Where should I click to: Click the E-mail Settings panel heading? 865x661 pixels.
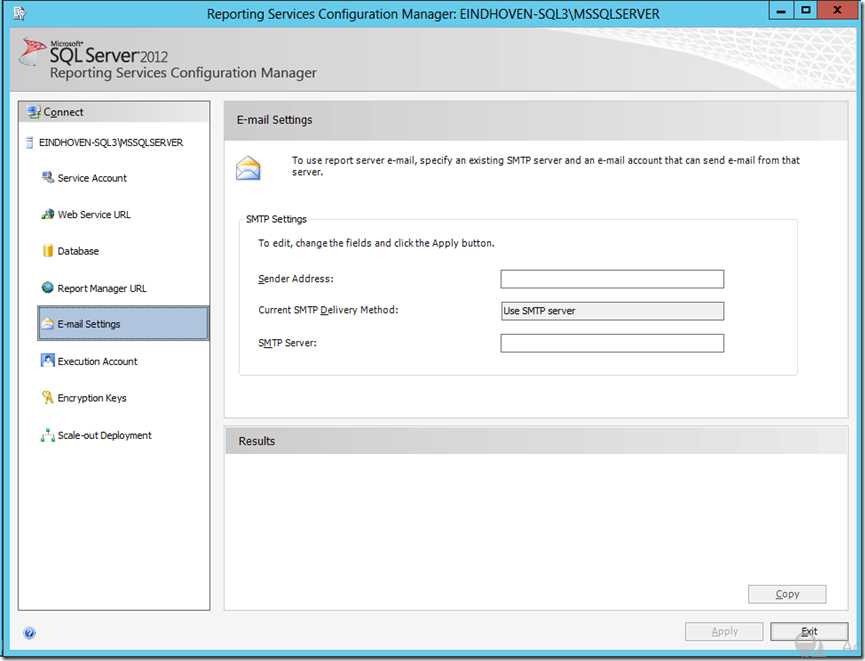point(274,120)
